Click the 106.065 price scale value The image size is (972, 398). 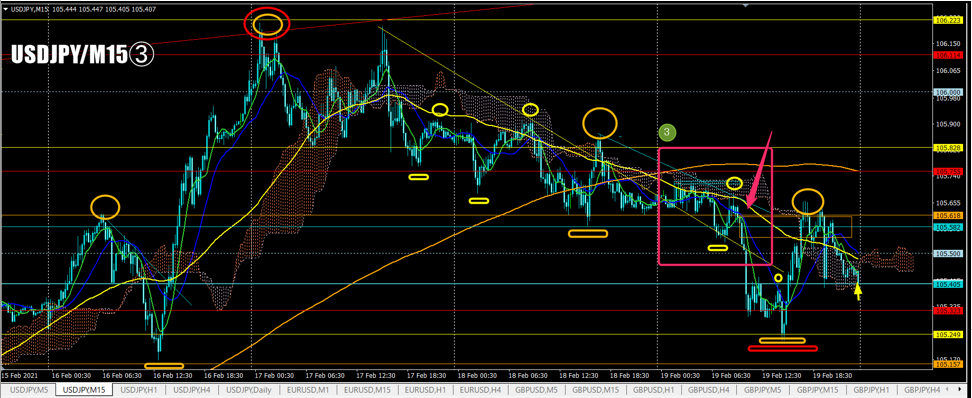948,71
